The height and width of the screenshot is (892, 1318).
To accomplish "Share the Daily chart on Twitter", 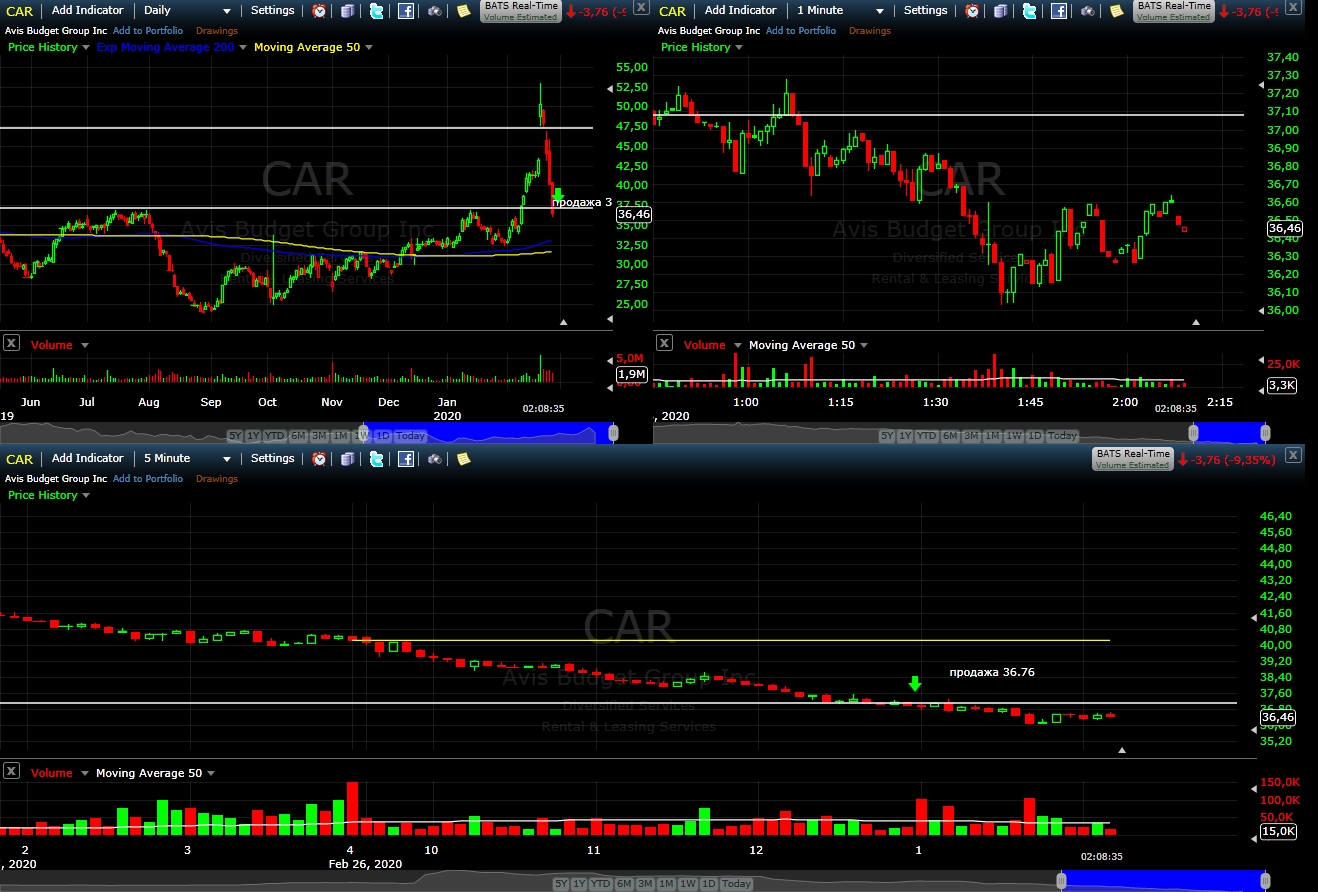I will pyautogui.click(x=376, y=11).
